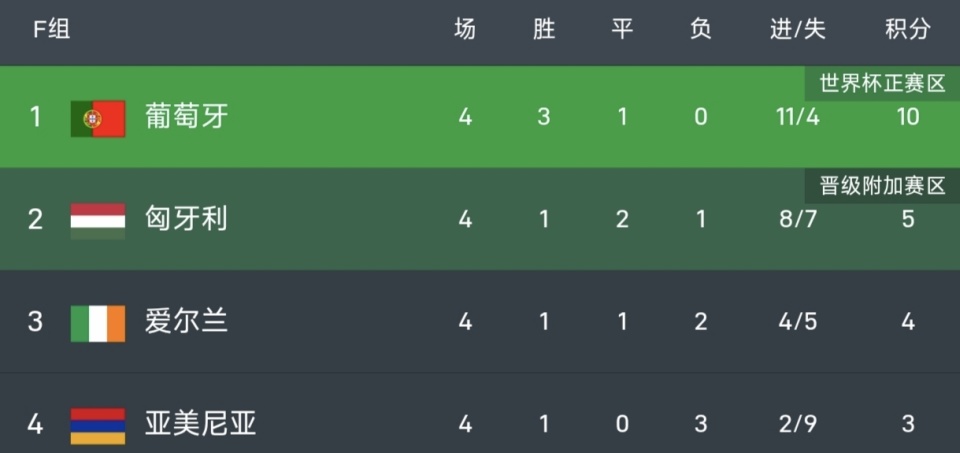The image size is (960, 453).
Task: Click the 进/失 column header
Action: click(x=797, y=30)
